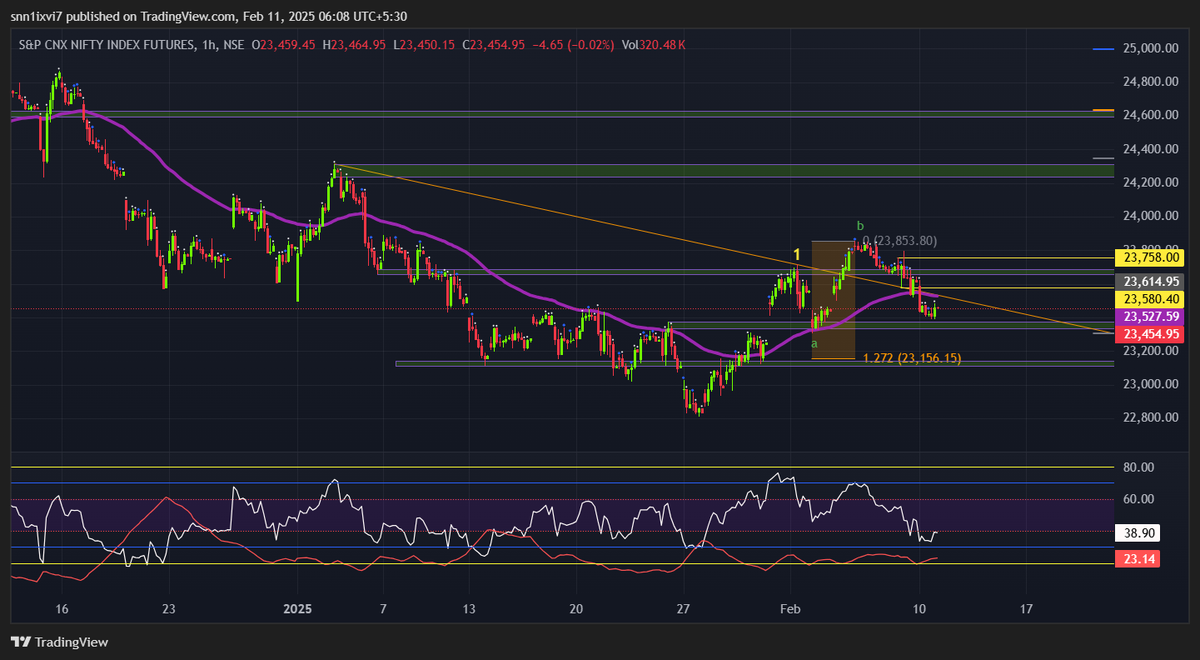Image resolution: width=1200 pixels, height=660 pixels.
Task: Click the 17 date label on the time axis
Action: 1026,608
